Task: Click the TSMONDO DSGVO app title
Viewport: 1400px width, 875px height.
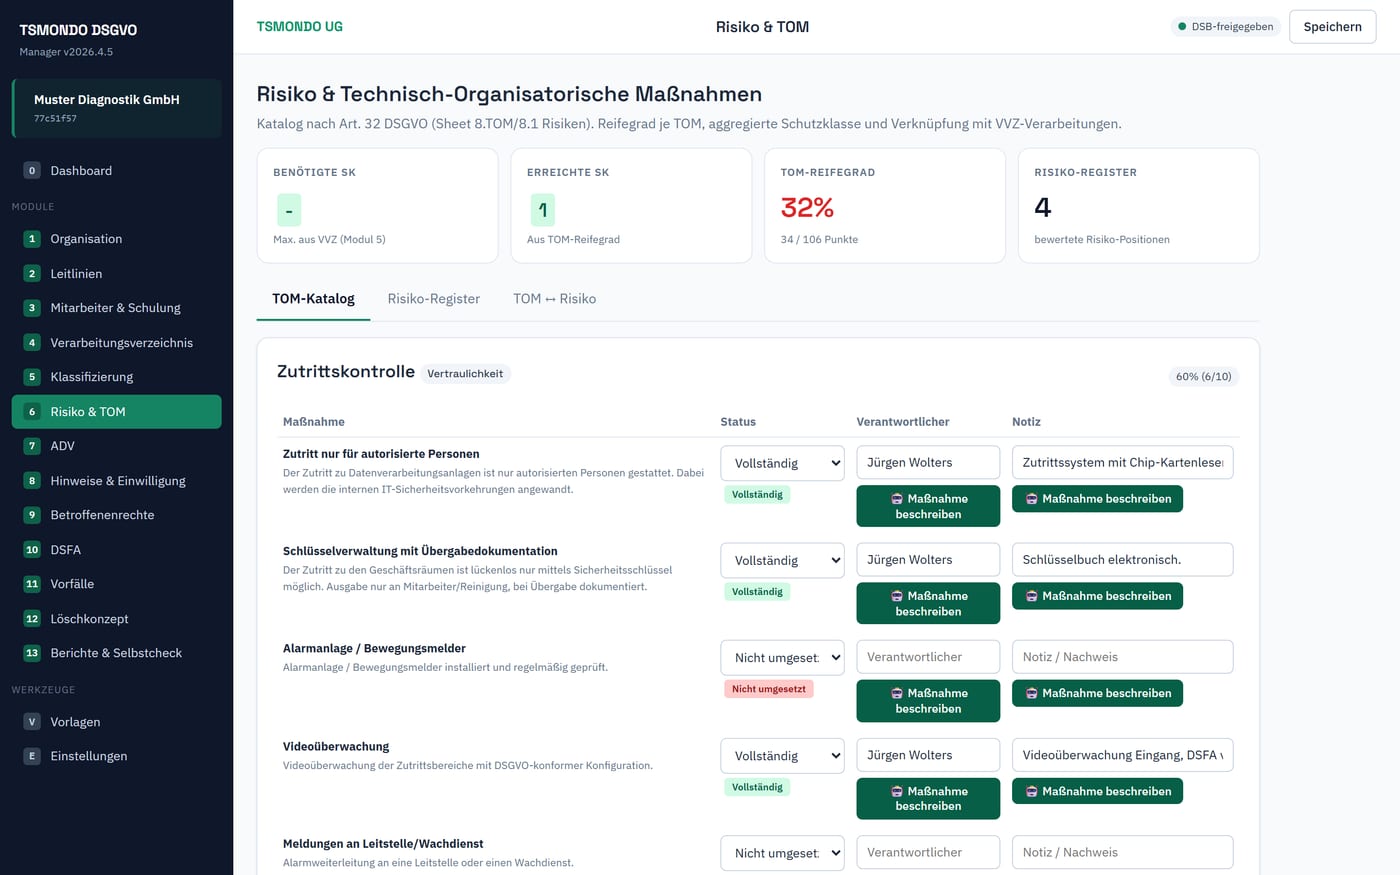Action: 78,30
